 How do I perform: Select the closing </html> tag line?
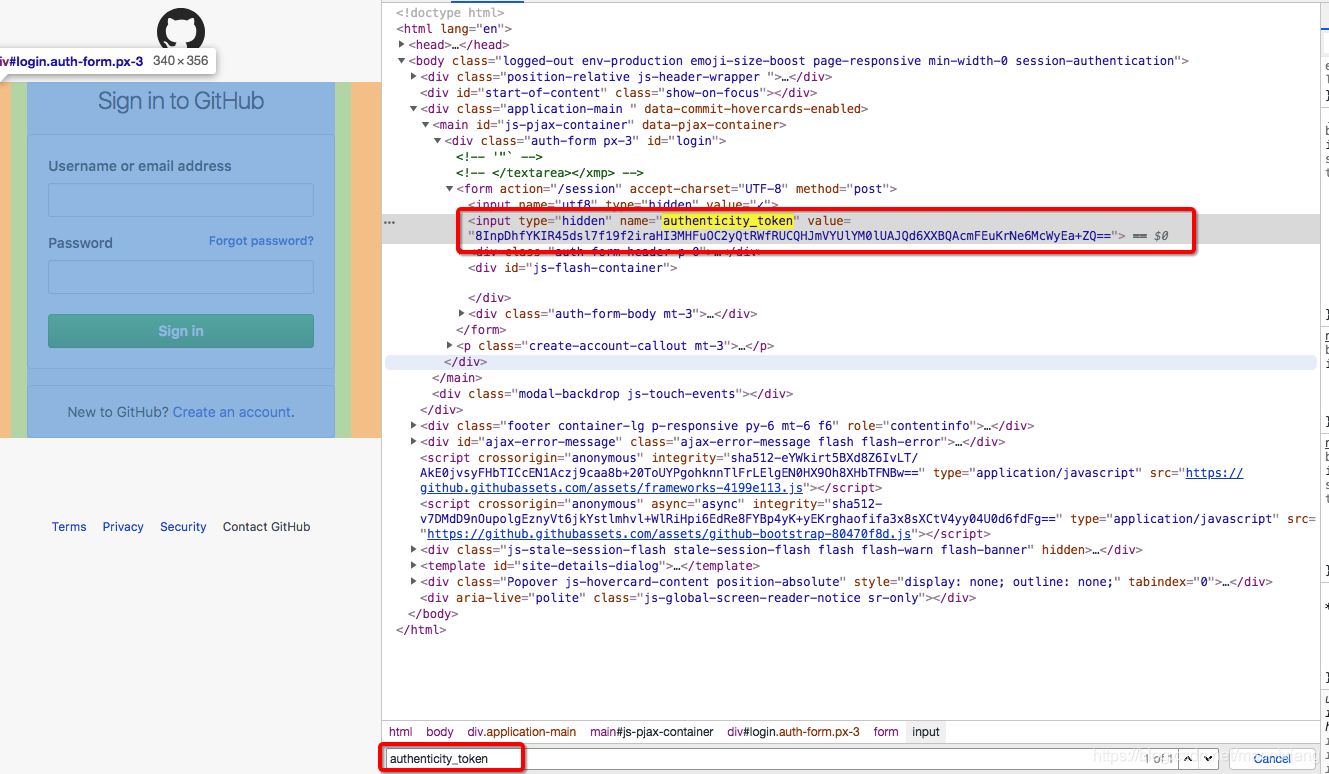click(x=421, y=630)
